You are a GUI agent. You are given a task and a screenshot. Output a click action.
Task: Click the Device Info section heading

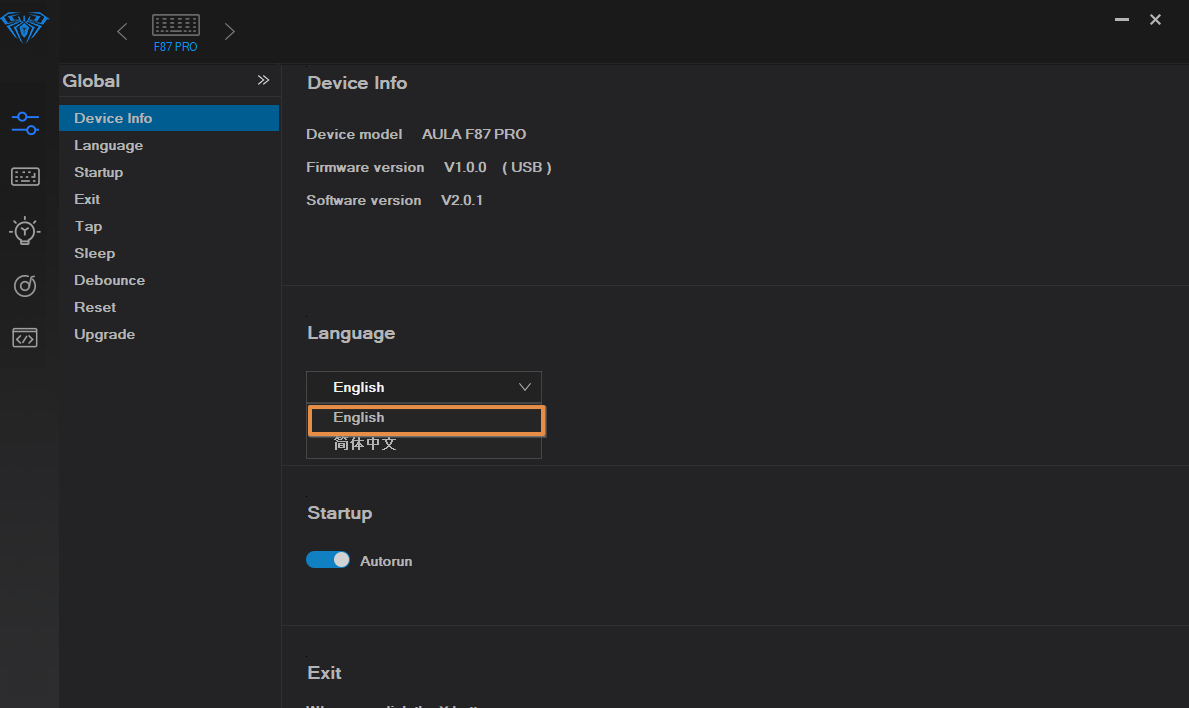[x=357, y=83]
